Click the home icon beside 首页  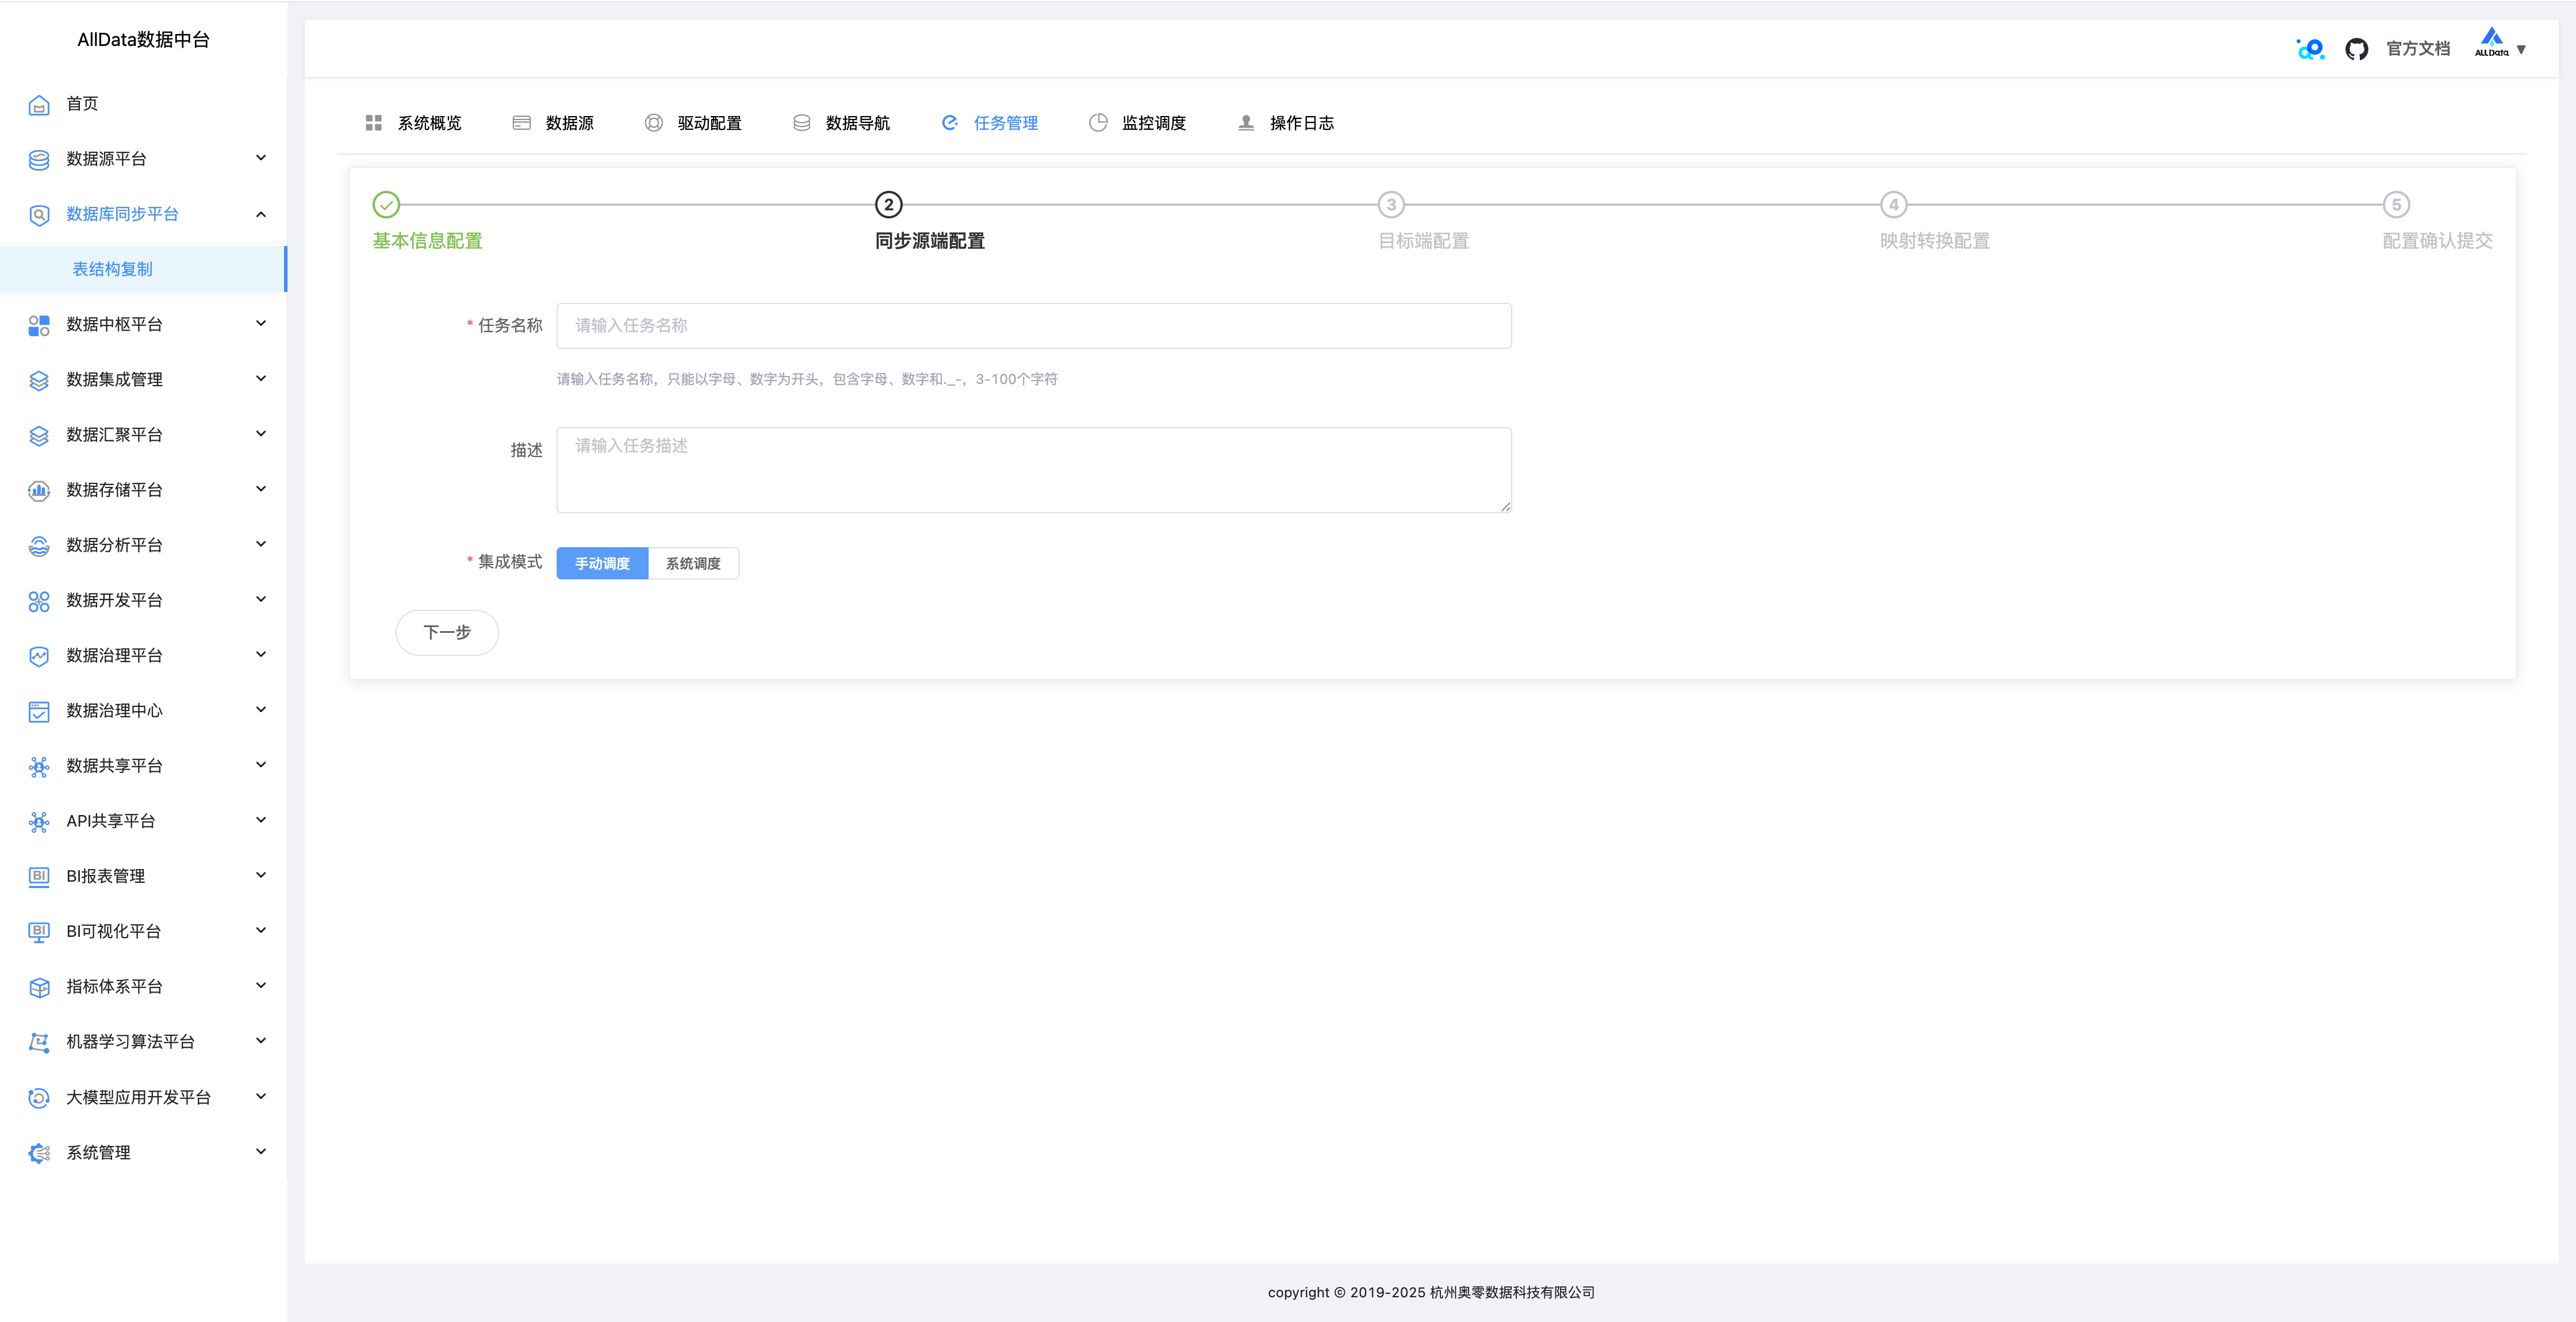pyautogui.click(x=39, y=105)
